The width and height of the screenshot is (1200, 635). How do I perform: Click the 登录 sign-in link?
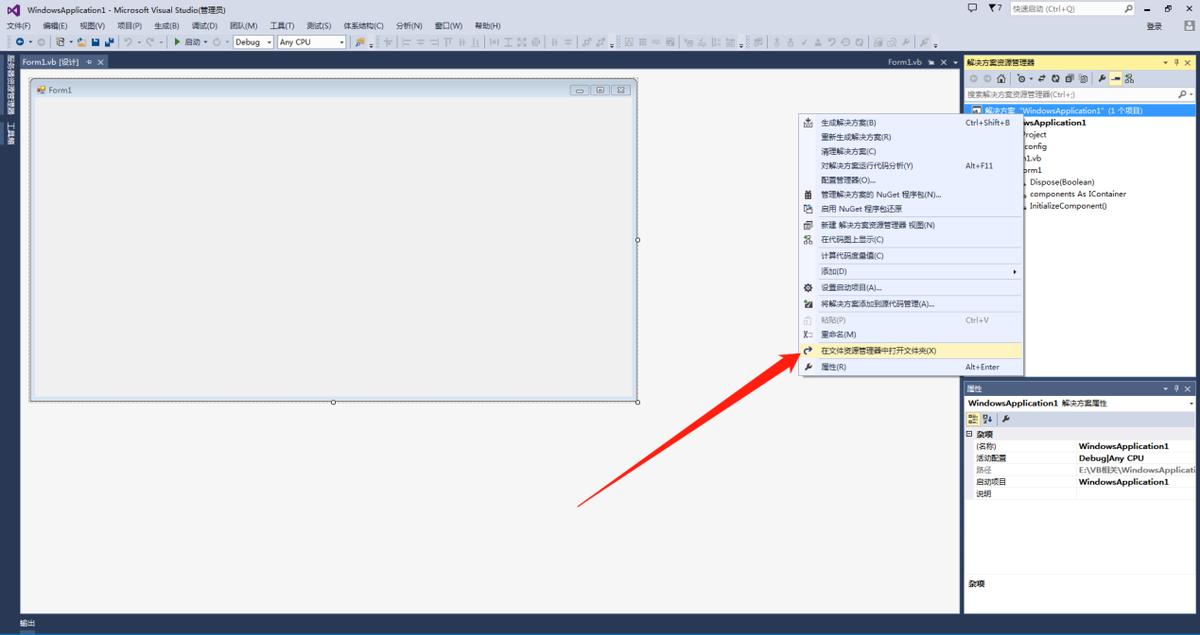pos(1153,26)
